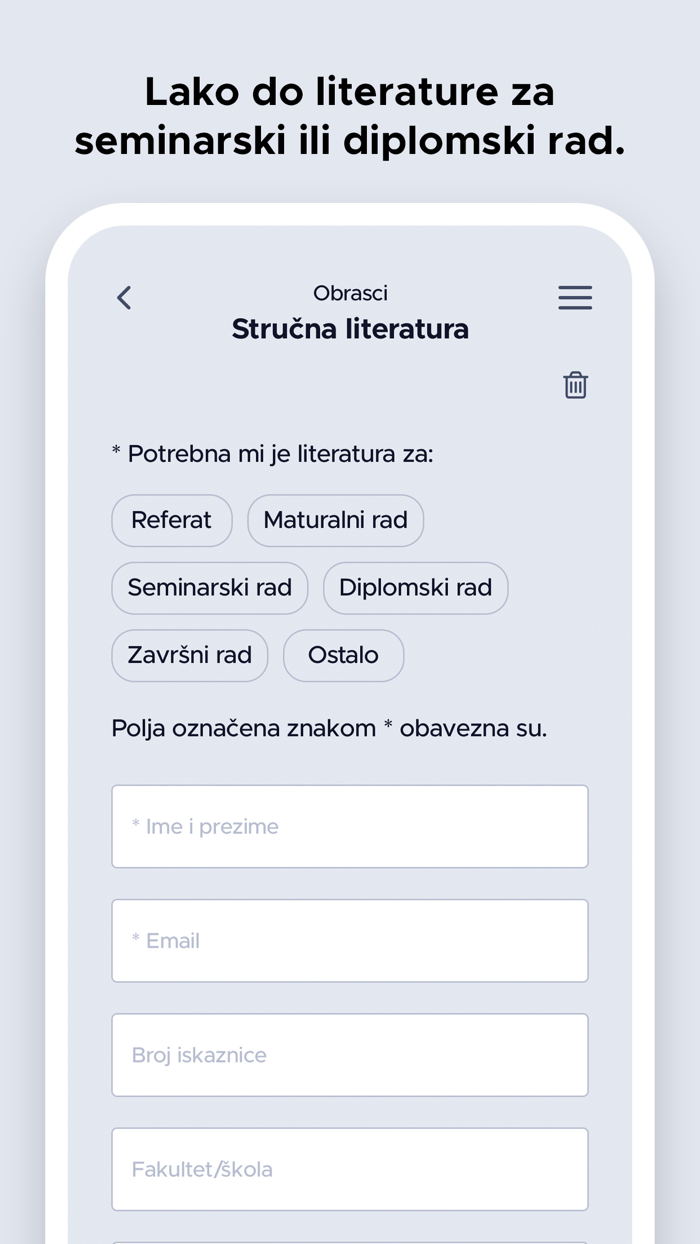Select the Maturalni rad option

pyautogui.click(x=335, y=520)
